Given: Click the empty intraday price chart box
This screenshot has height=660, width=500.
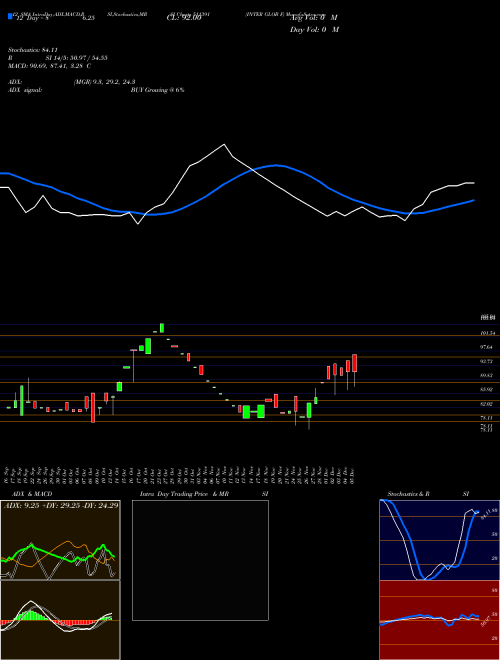Looking at the screenshot, I should coord(200,560).
